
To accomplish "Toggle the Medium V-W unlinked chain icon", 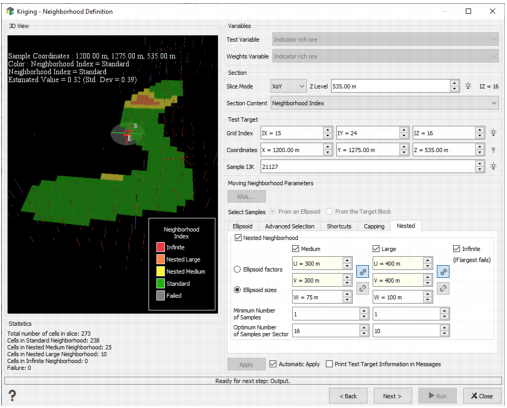I will click(x=362, y=288).
